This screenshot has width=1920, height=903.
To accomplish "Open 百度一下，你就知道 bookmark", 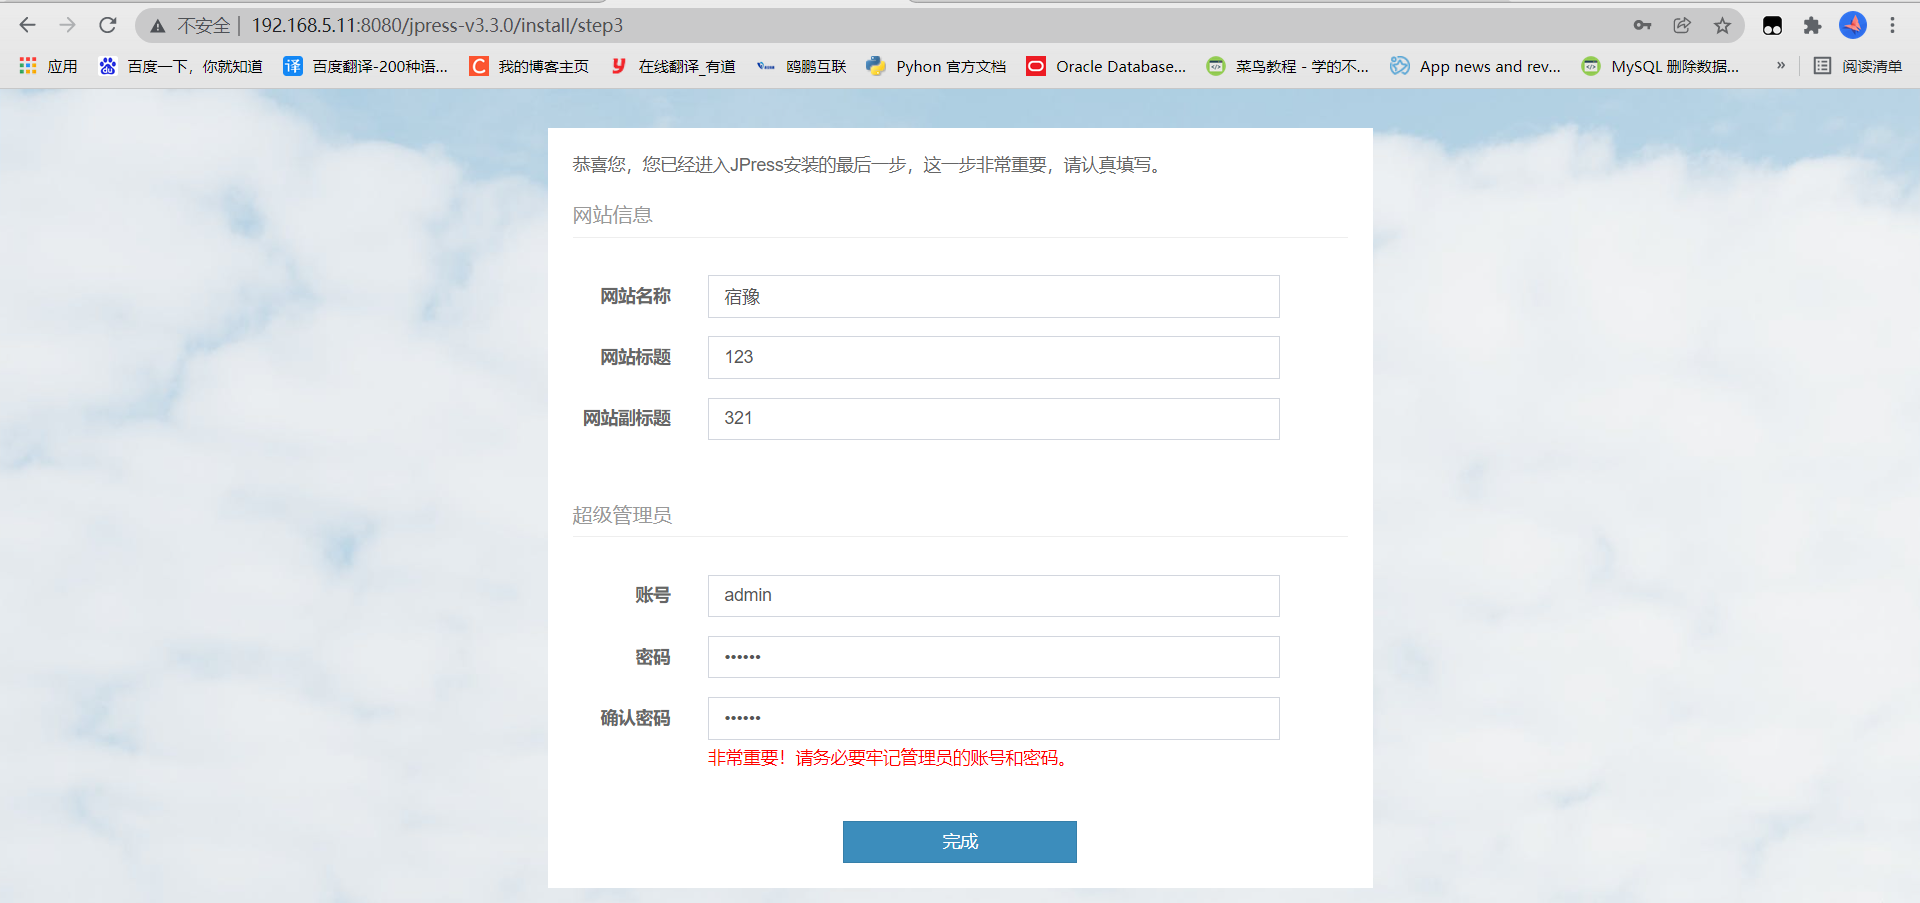I will (180, 66).
